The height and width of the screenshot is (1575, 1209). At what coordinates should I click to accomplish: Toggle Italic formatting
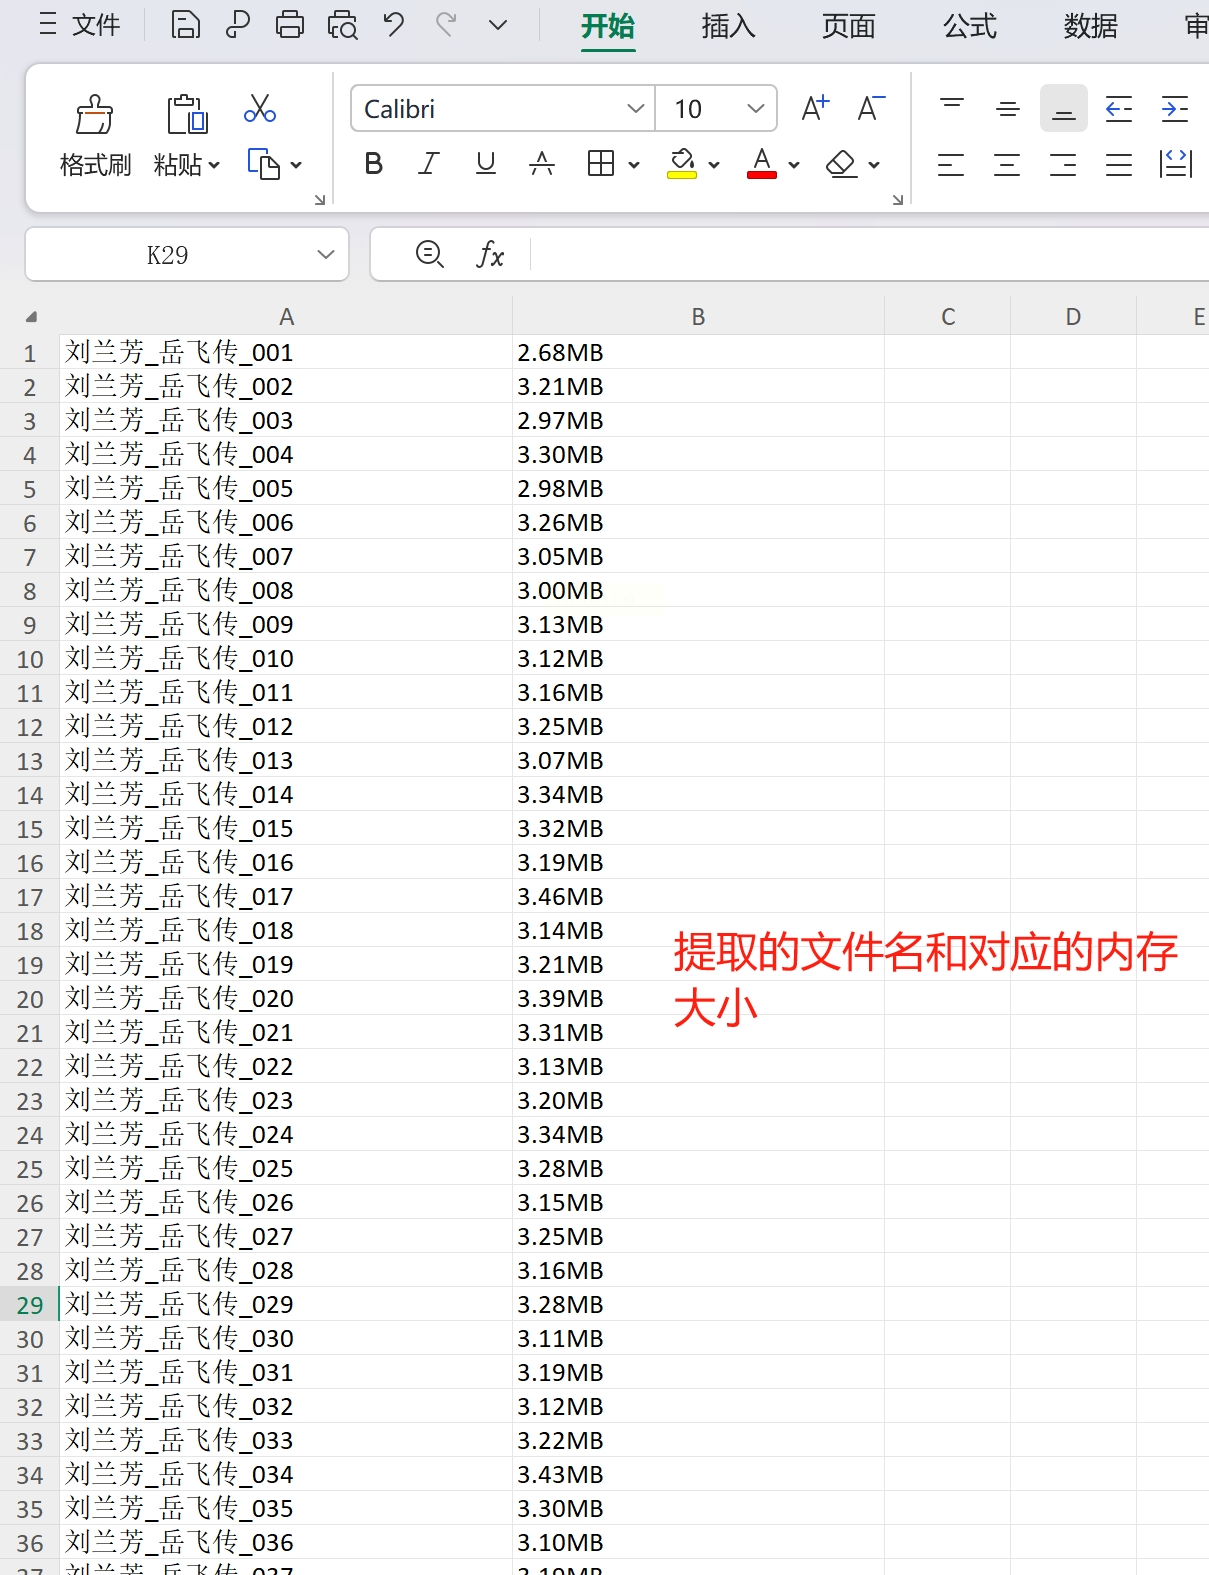click(429, 164)
